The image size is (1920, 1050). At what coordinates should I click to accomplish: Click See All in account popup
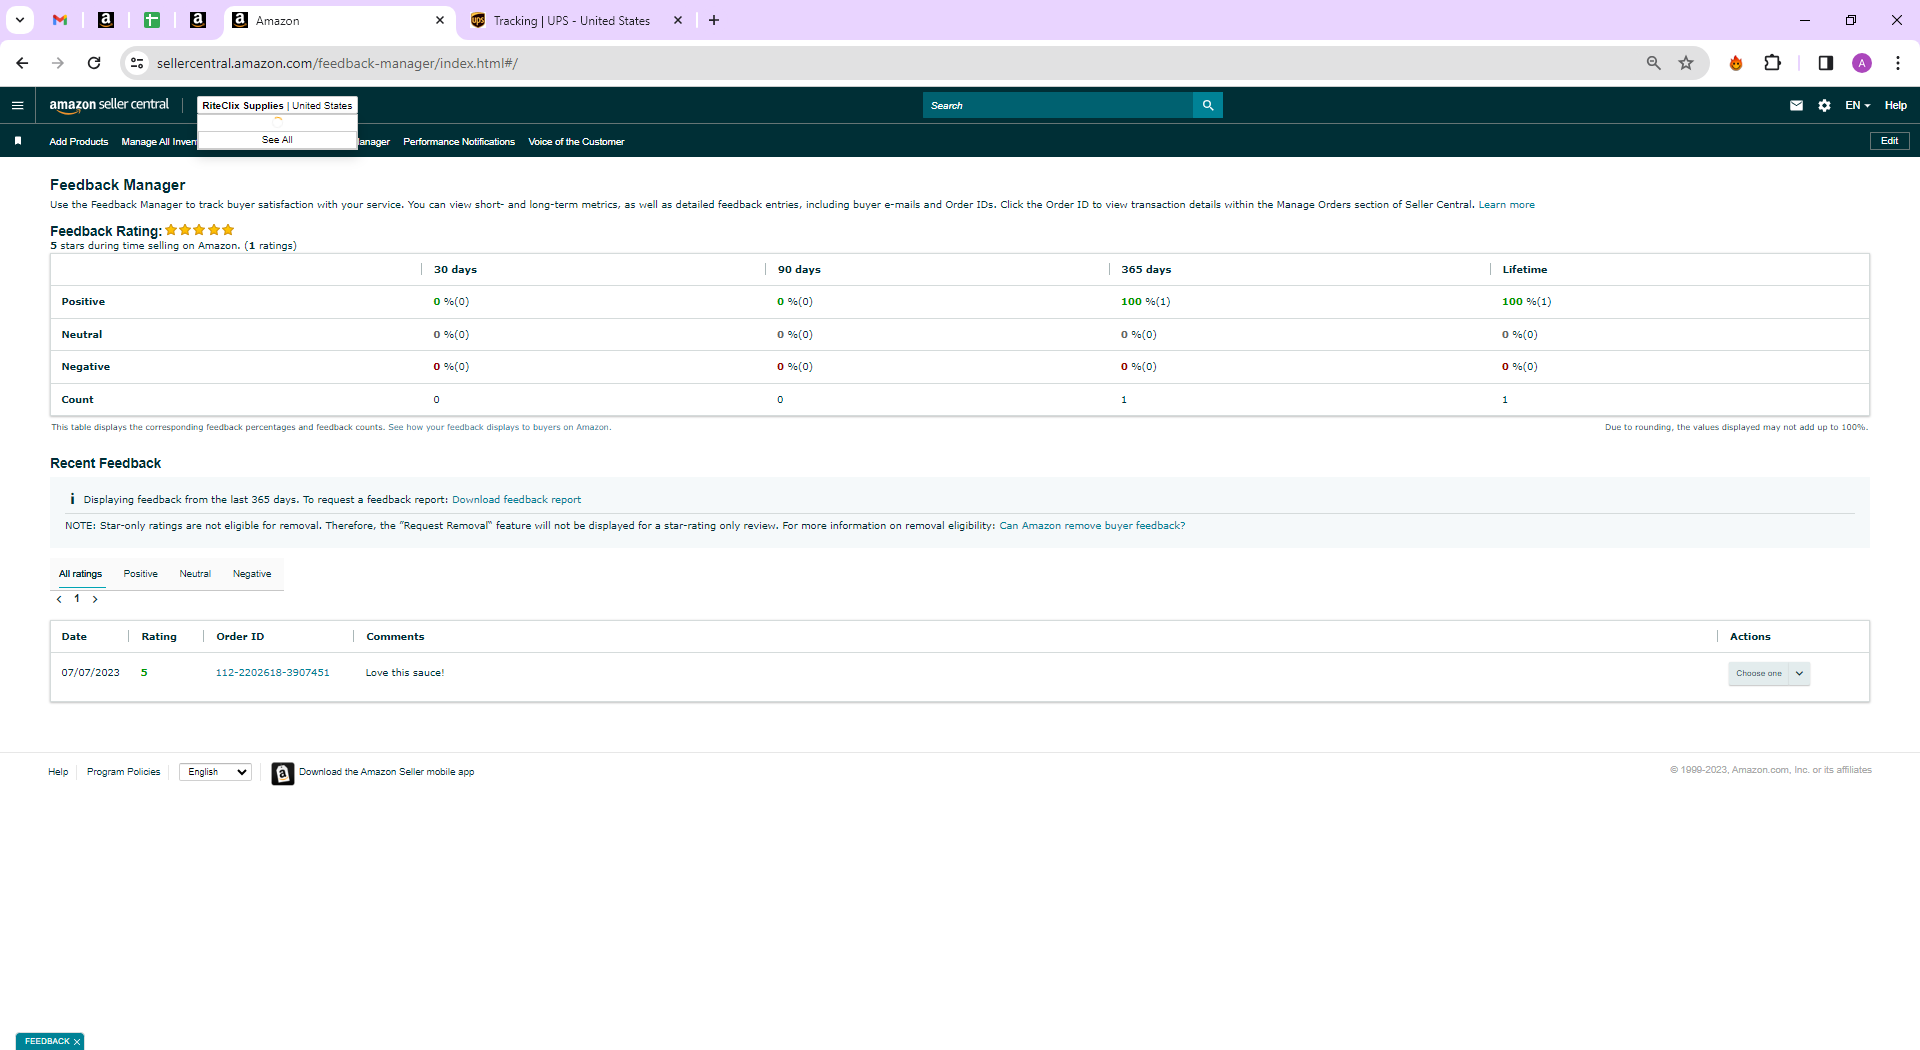coord(277,140)
